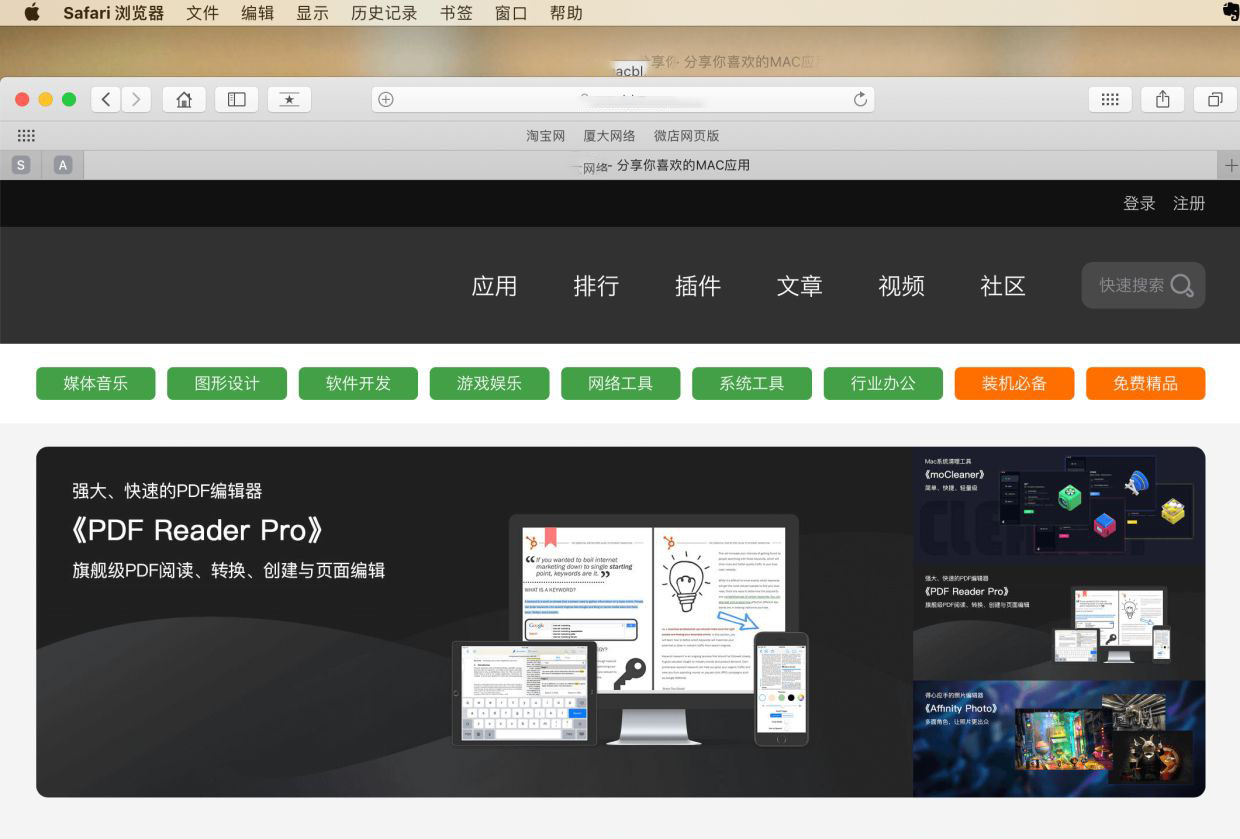The image size is (1240, 839).
Task: Click favorites bar grid icon
Action: click(26, 135)
